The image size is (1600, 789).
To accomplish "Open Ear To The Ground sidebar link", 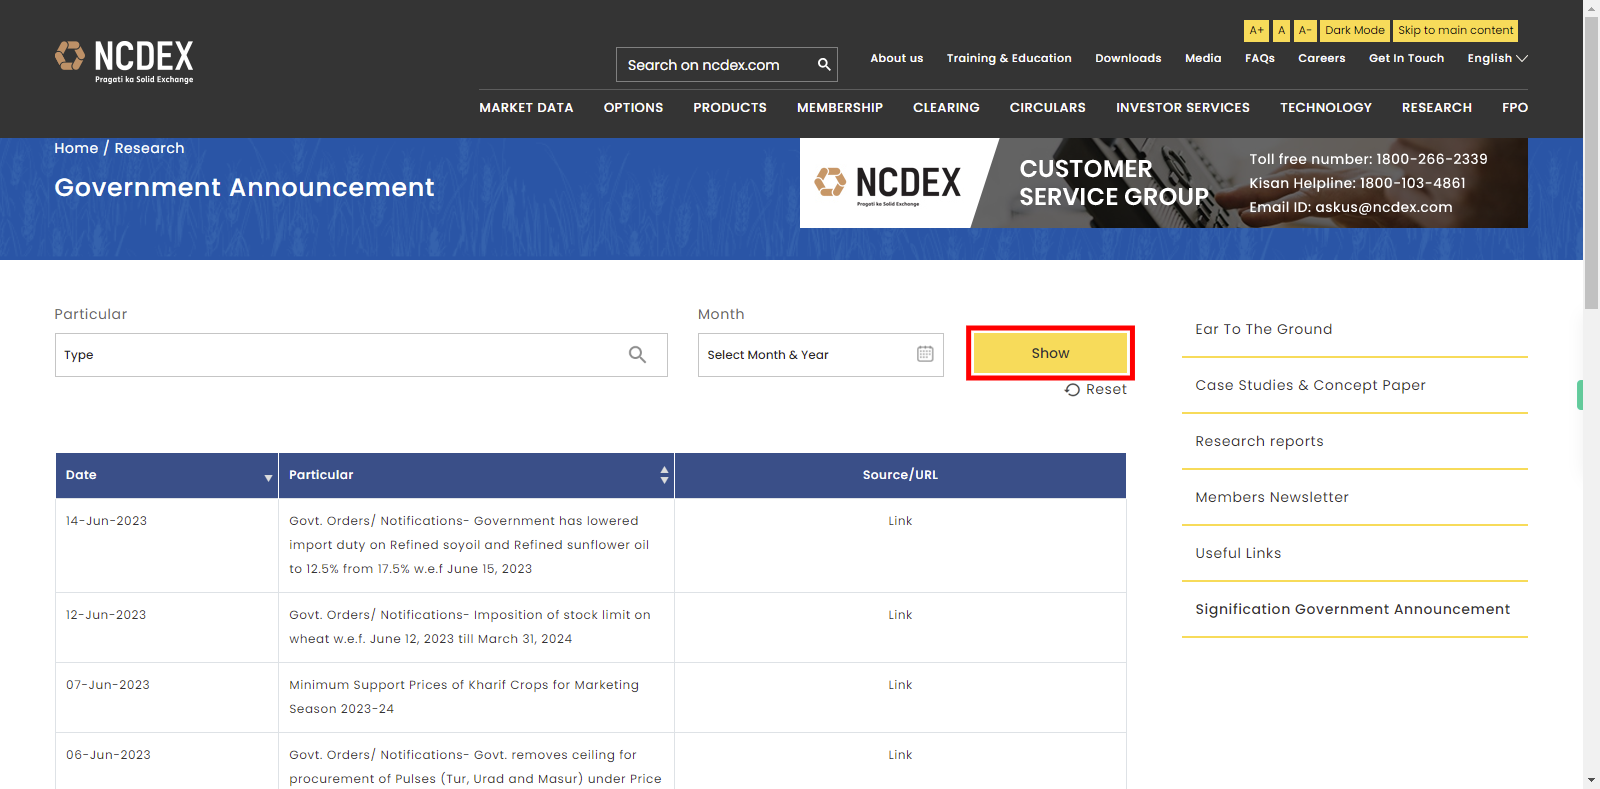I will click(x=1263, y=329).
